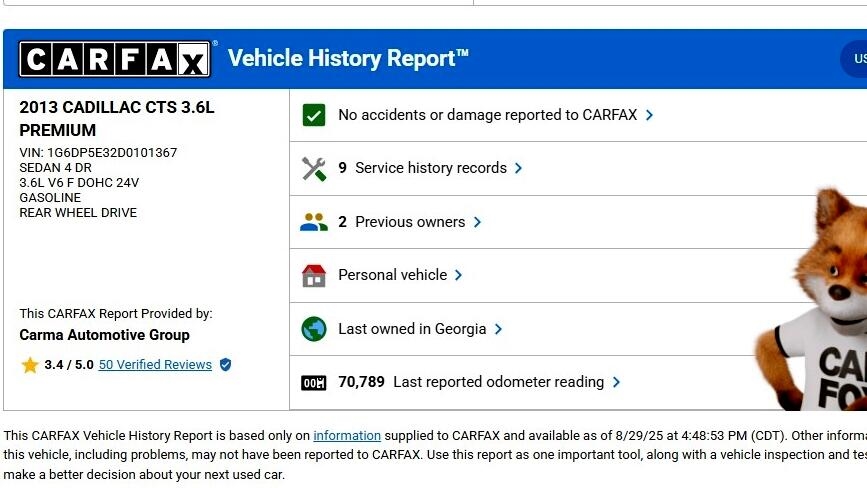Screen dimensions: 867x488
Task: Open the information link in disclaimer
Action: [347, 436]
